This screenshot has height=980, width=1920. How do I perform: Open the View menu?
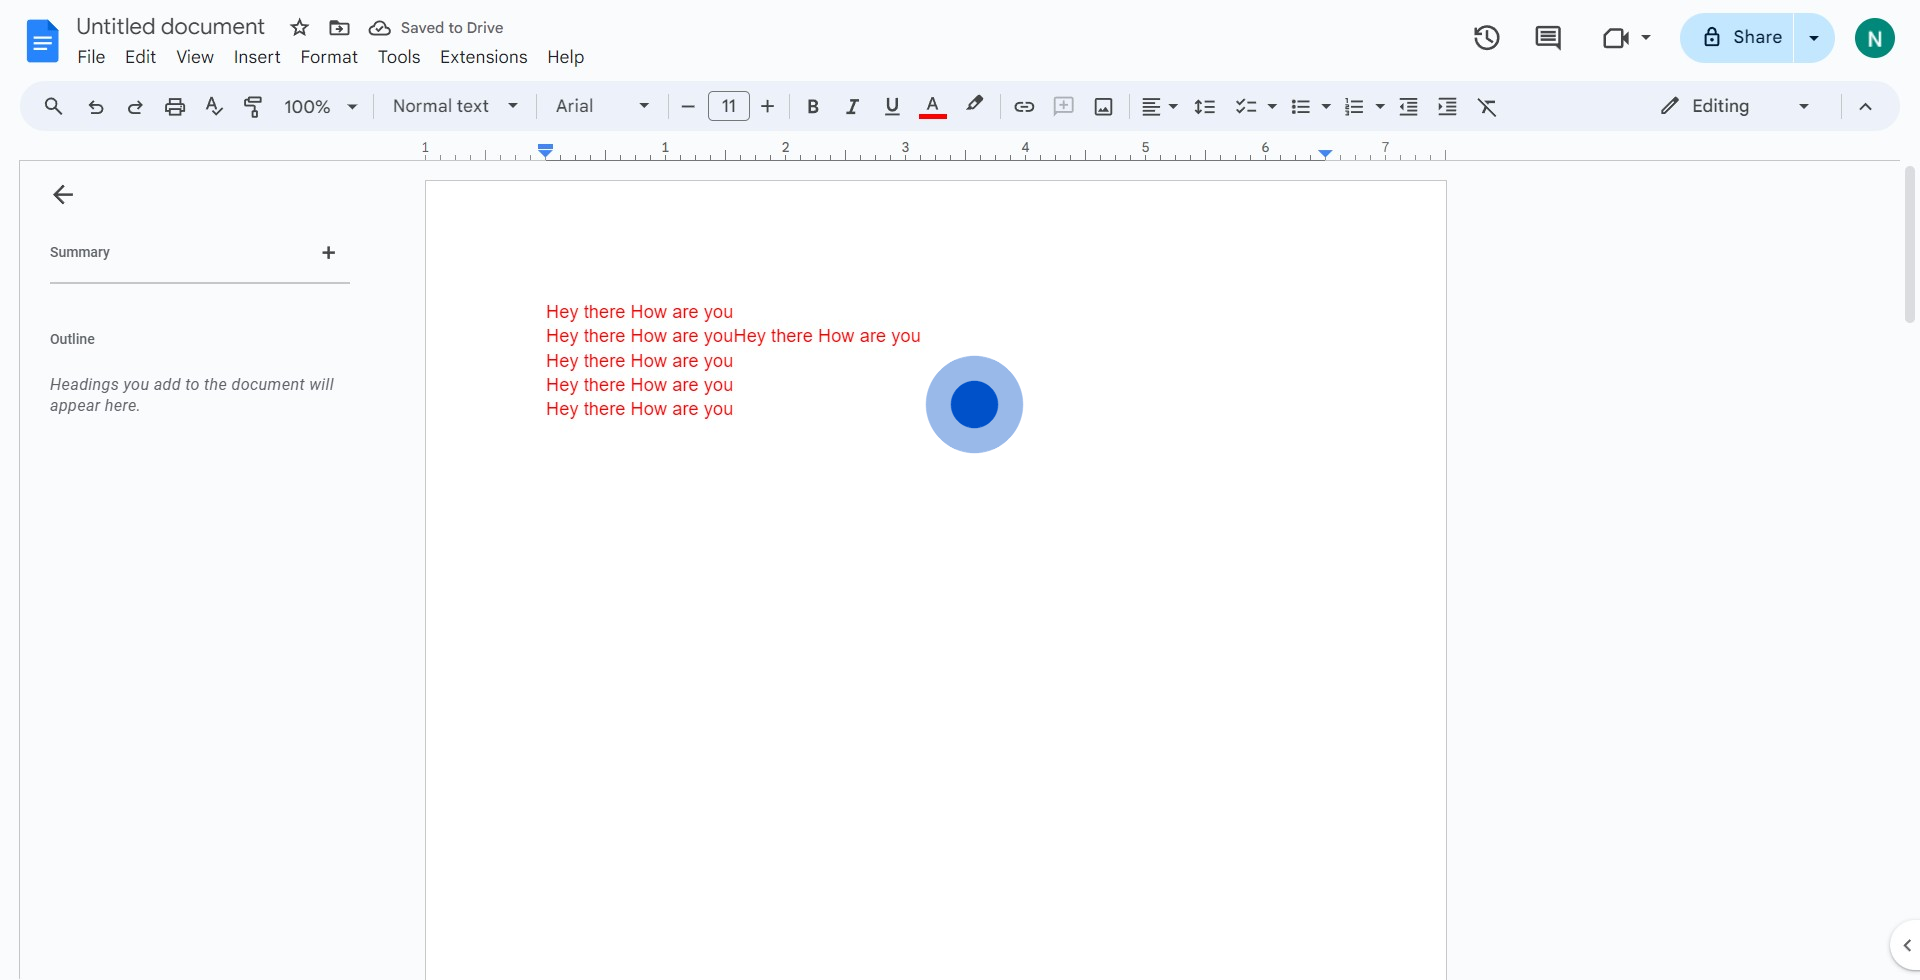pyautogui.click(x=195, y=57)
